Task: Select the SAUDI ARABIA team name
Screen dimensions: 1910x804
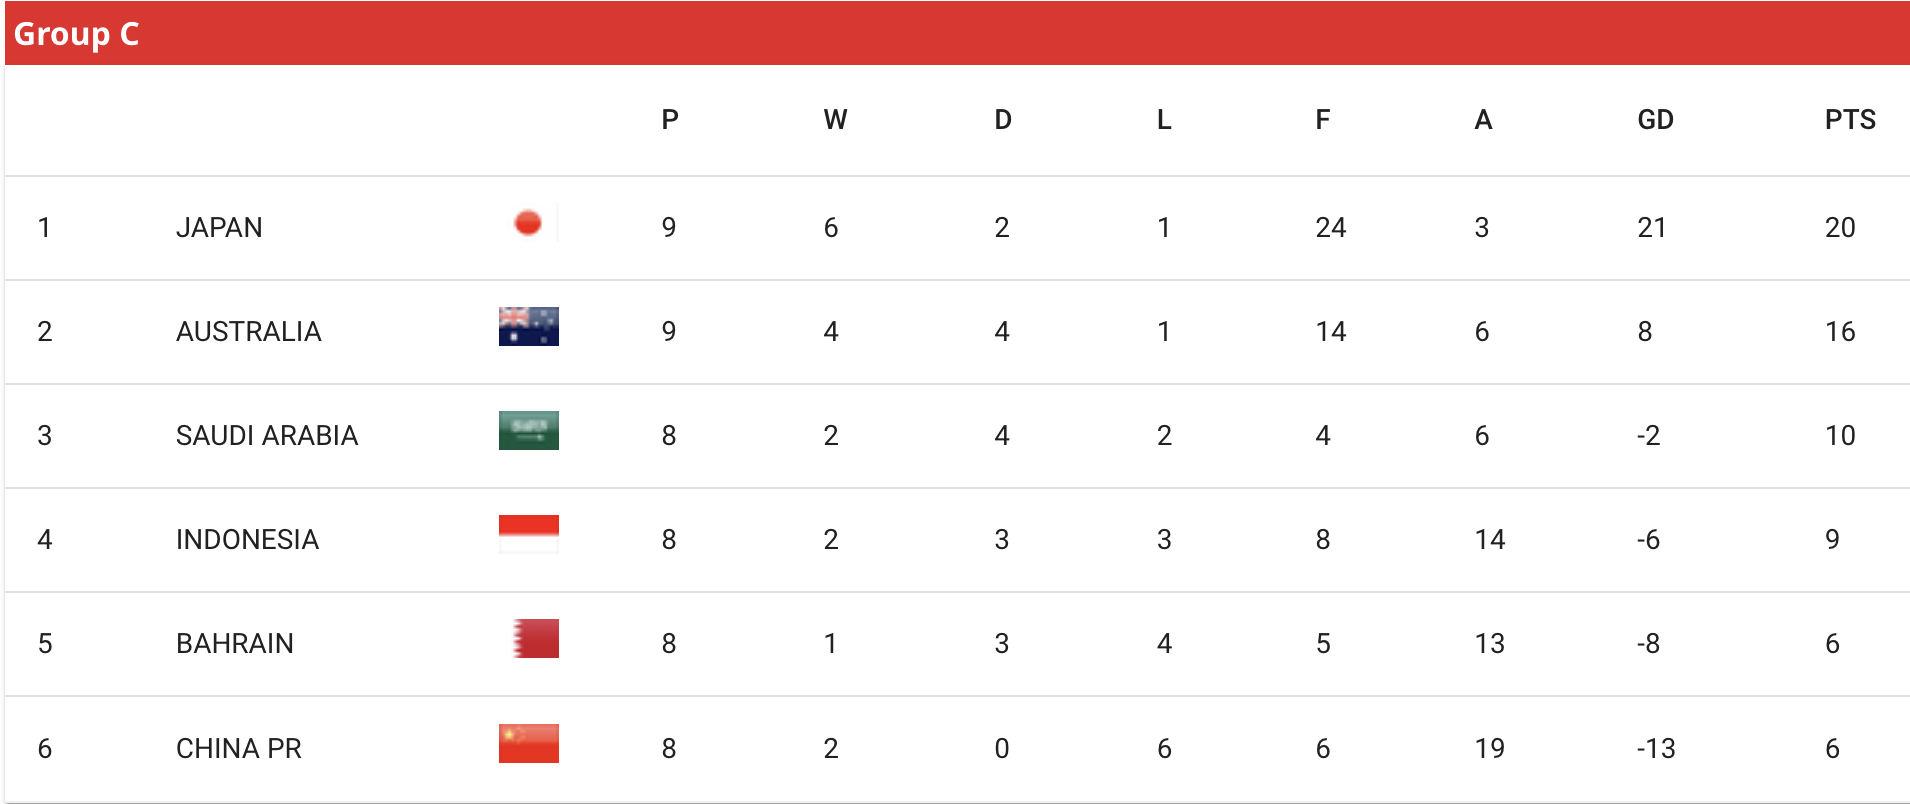Action: 267,436
